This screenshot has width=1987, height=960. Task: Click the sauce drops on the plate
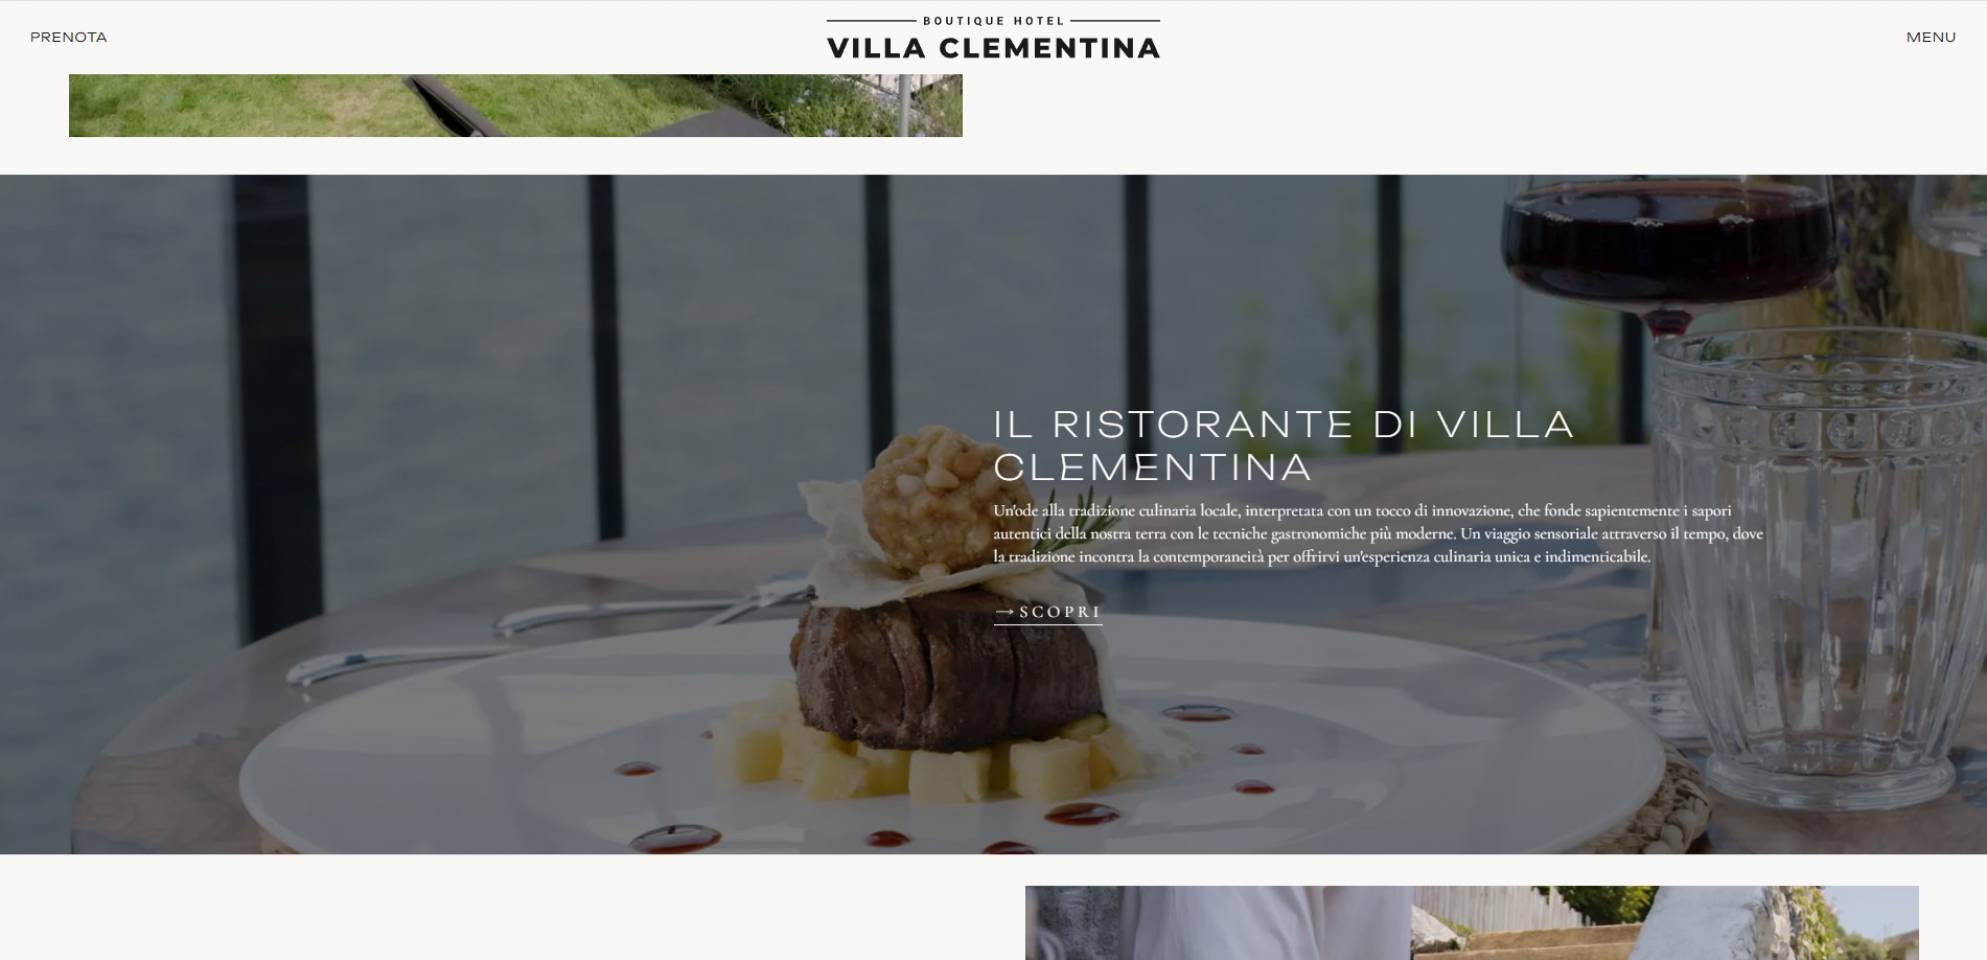[x=1200, y=714]
